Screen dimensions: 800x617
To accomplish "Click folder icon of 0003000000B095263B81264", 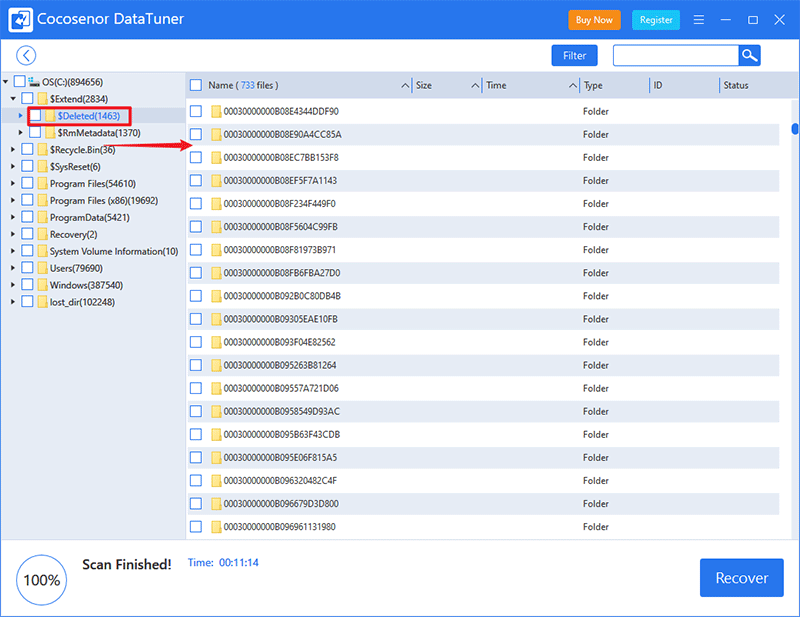I will pos(216,365).
